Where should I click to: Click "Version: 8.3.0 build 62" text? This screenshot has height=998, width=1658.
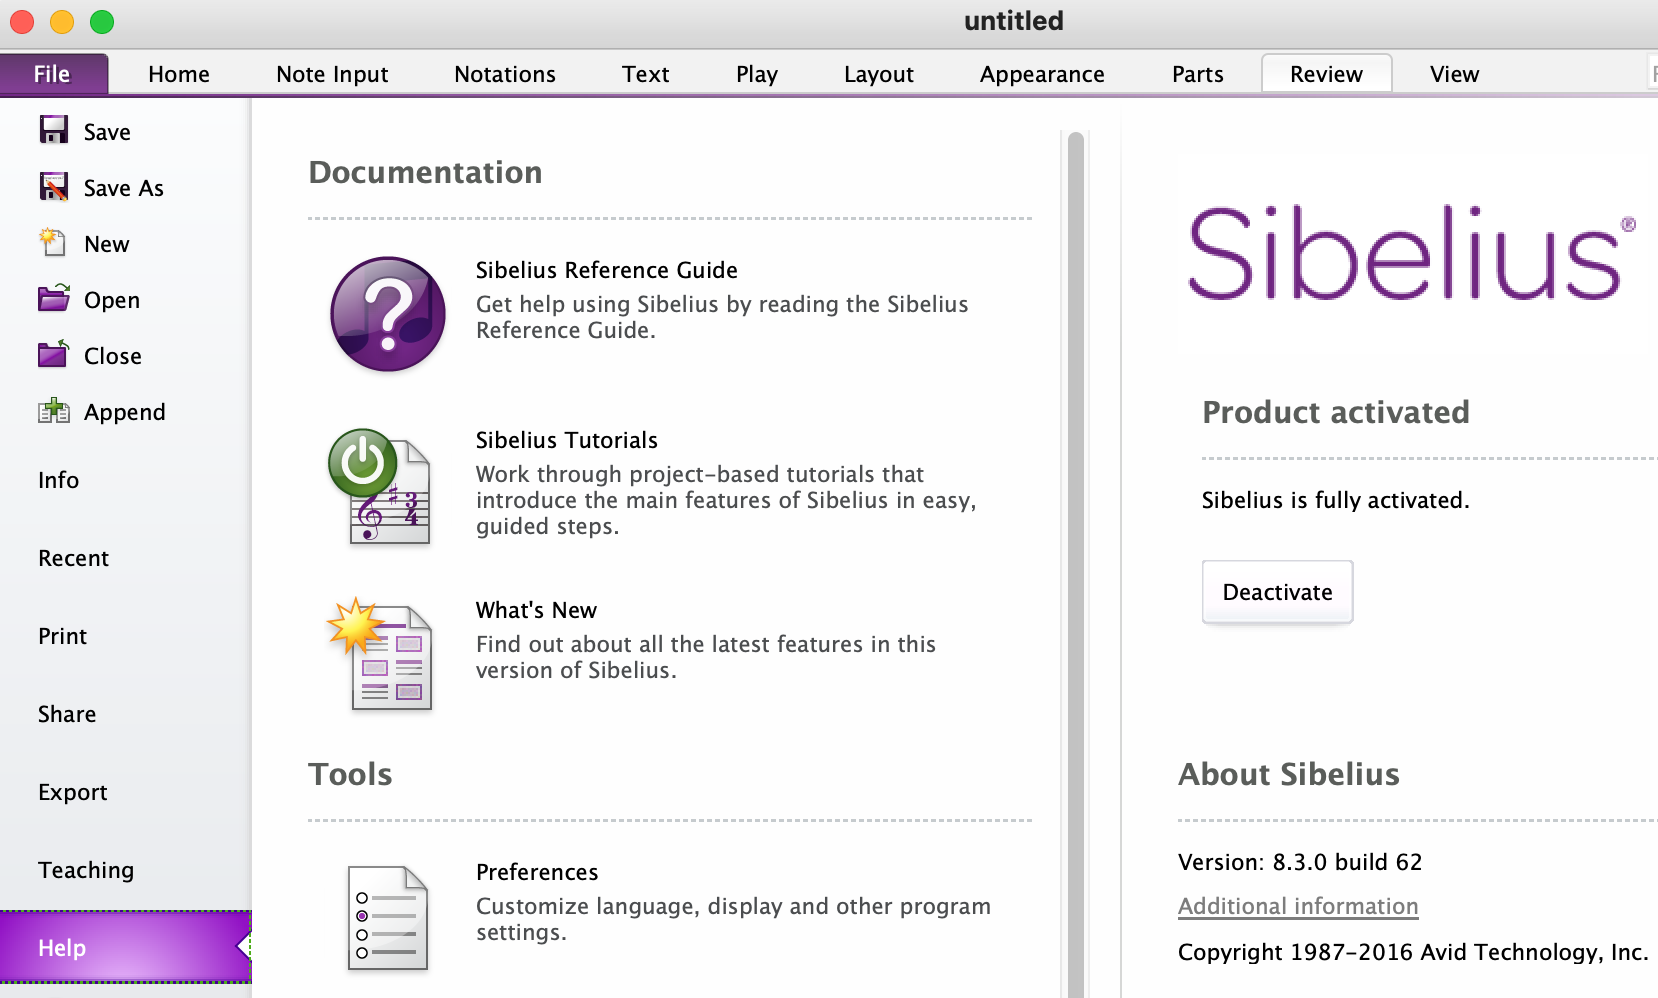1300,862
